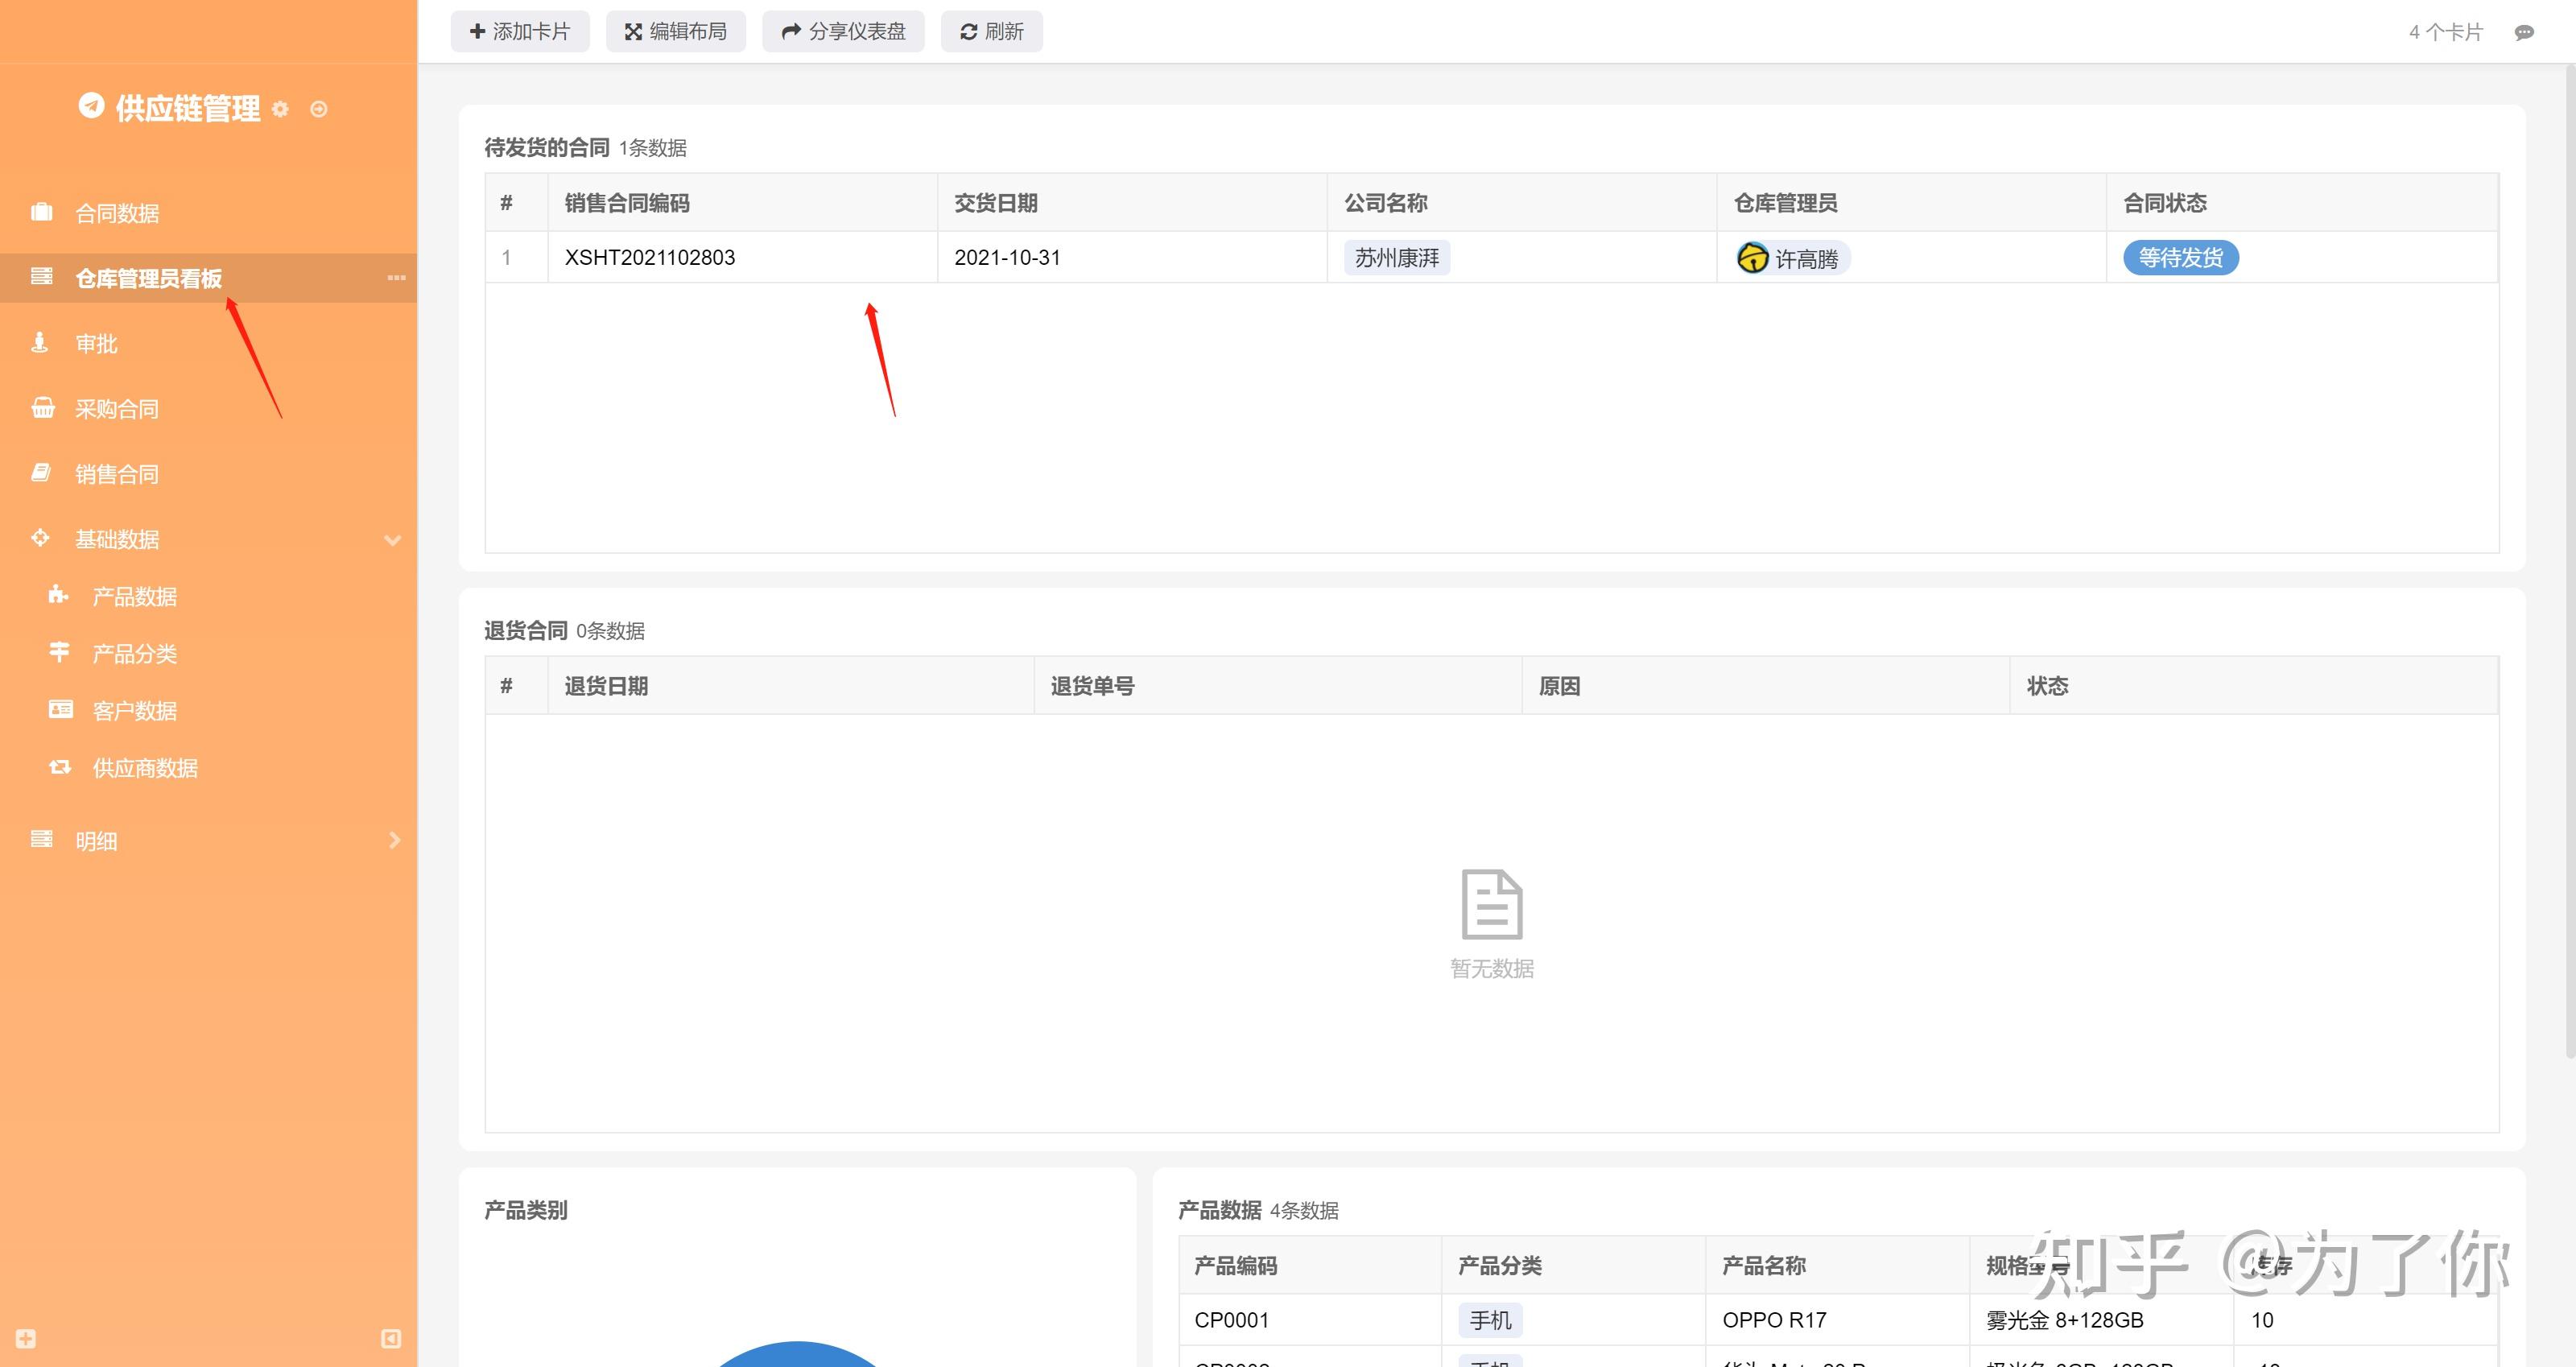
Task: Click the 供应链管理 paper plane logo
Action: tap(91, 106)
